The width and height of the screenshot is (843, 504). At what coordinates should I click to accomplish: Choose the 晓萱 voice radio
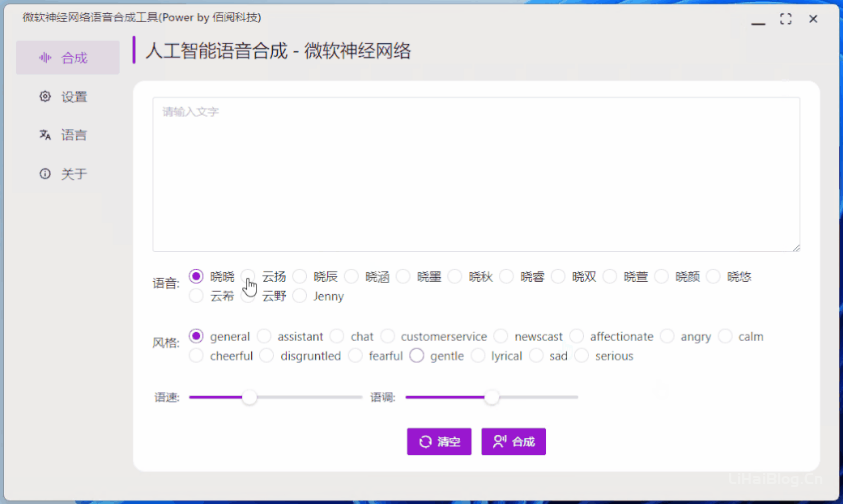(610, 276)
